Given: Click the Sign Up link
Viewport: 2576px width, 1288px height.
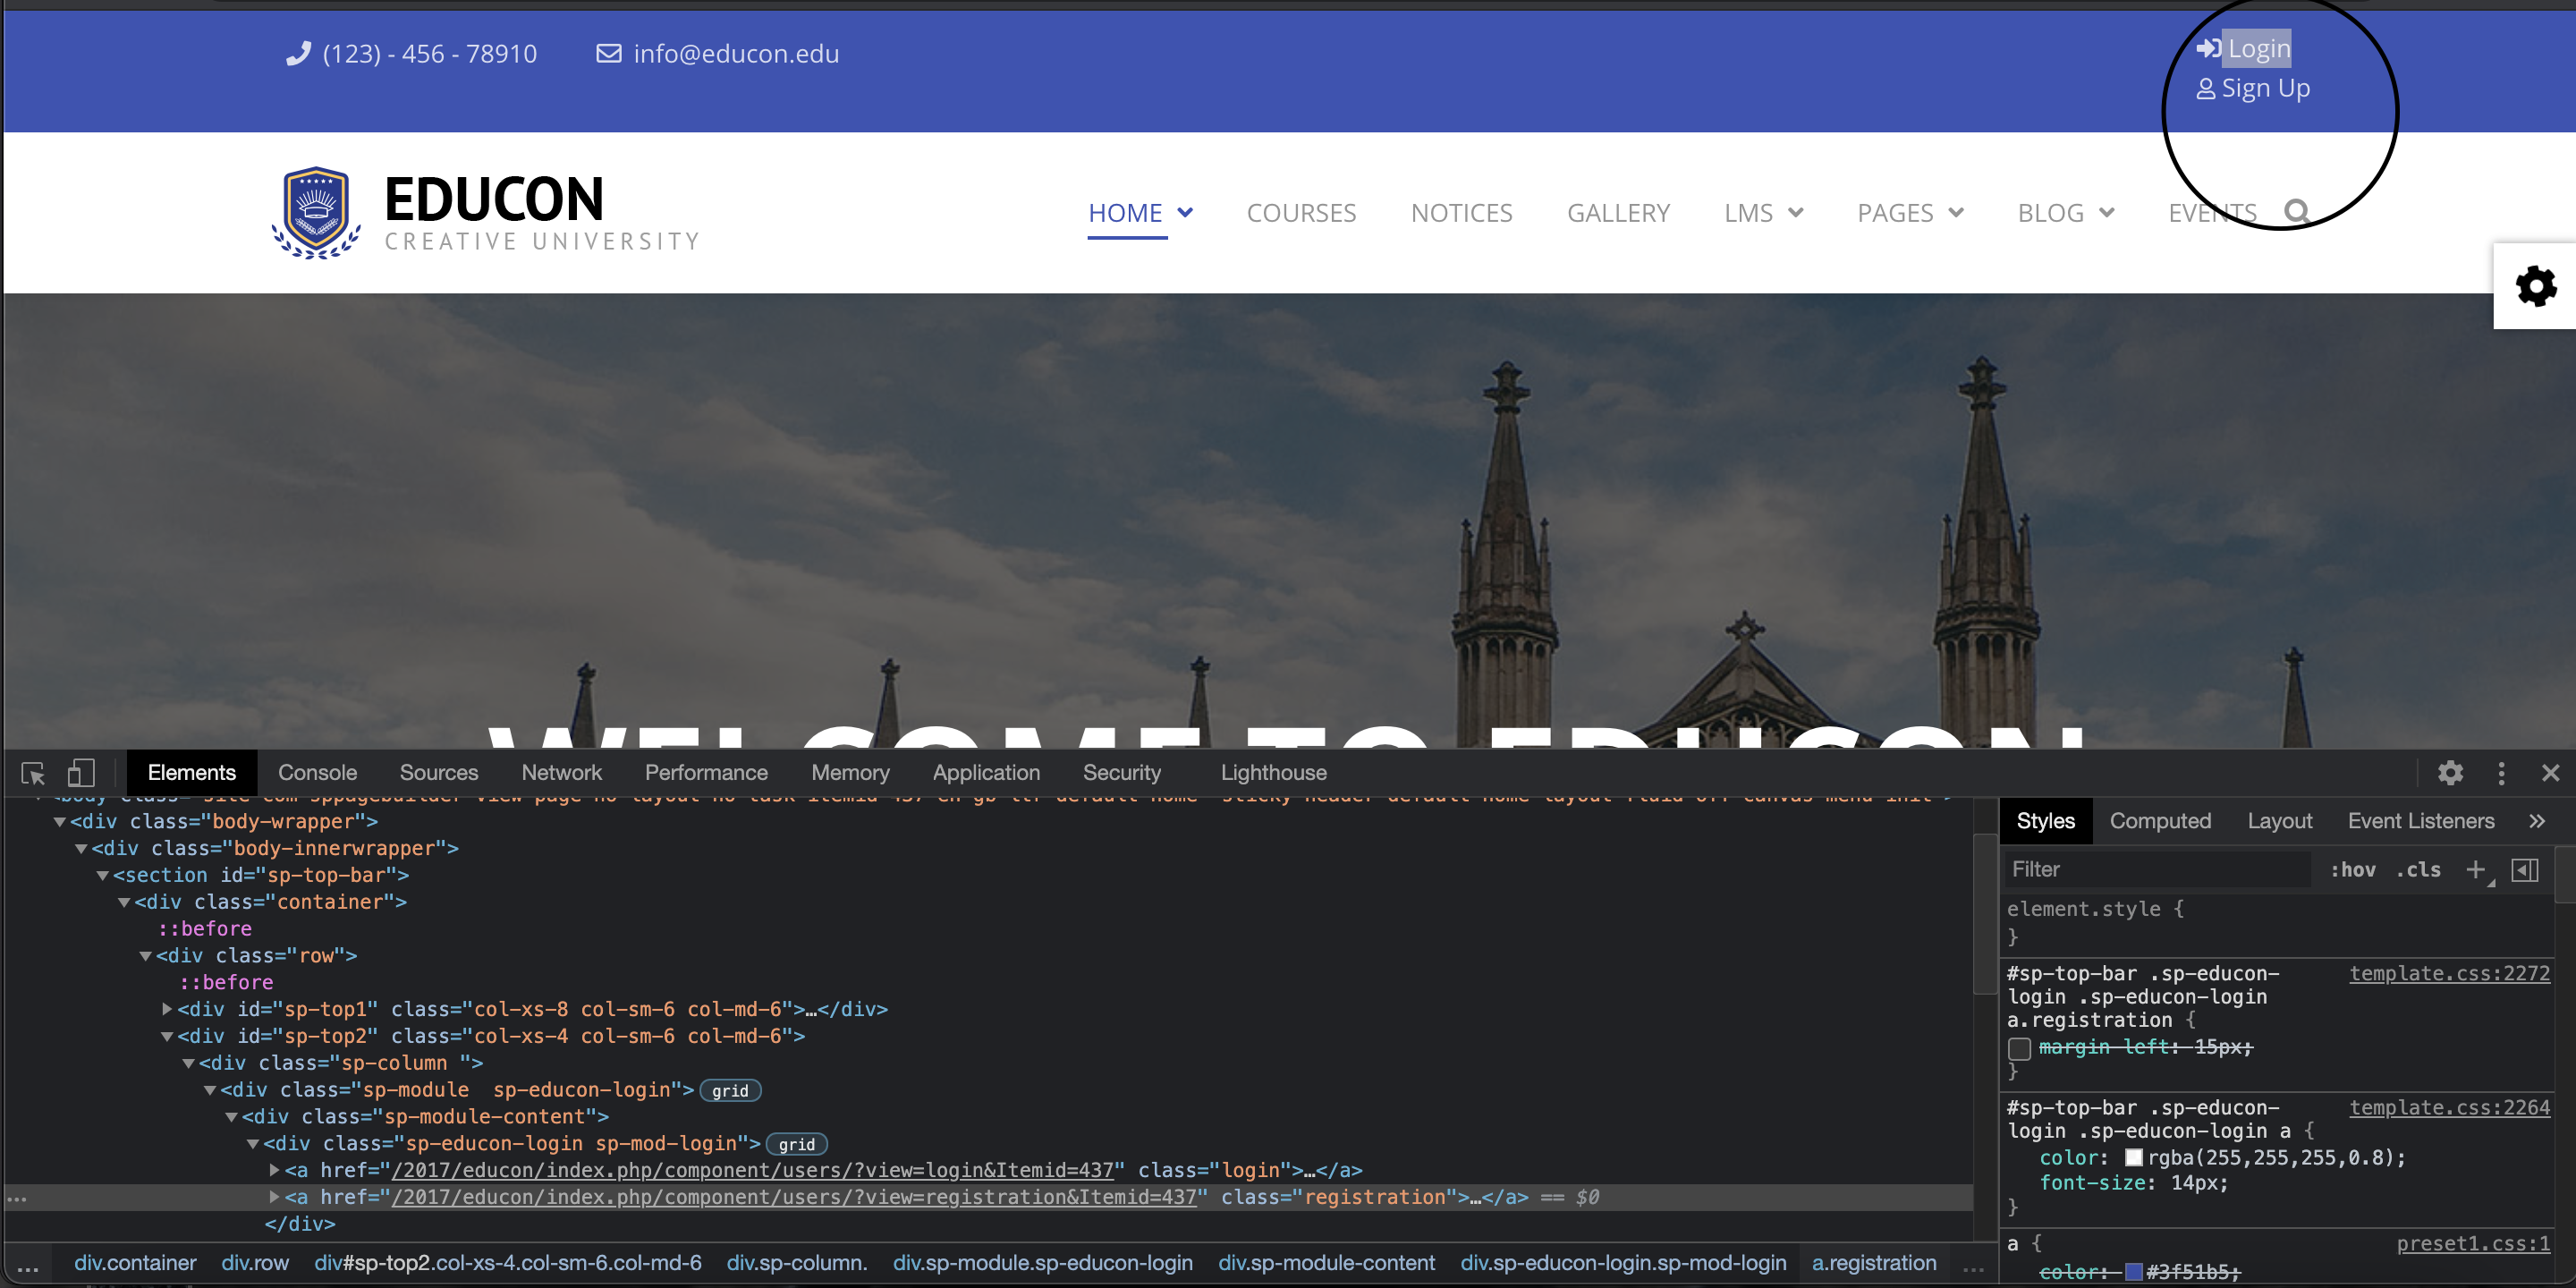Looking at the screenshot, I should pos(2264,89).
